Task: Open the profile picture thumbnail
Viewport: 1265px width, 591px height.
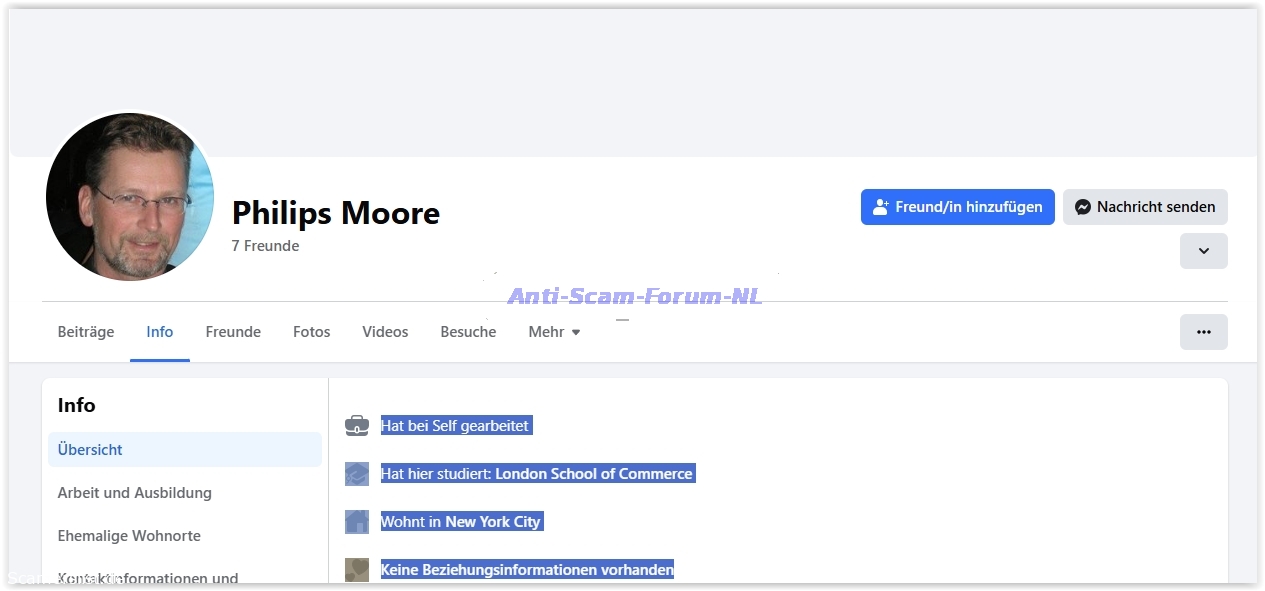Action: tap(130, 196)
